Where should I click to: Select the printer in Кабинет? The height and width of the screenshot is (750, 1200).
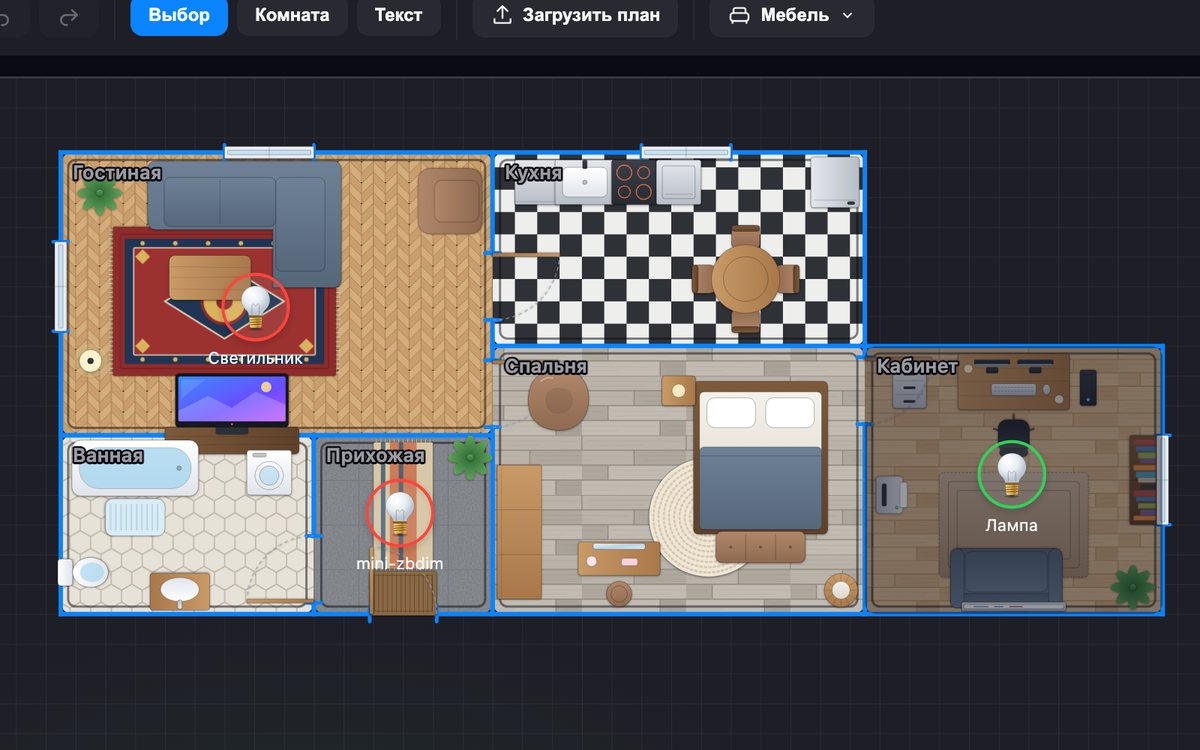pos(891,494)
